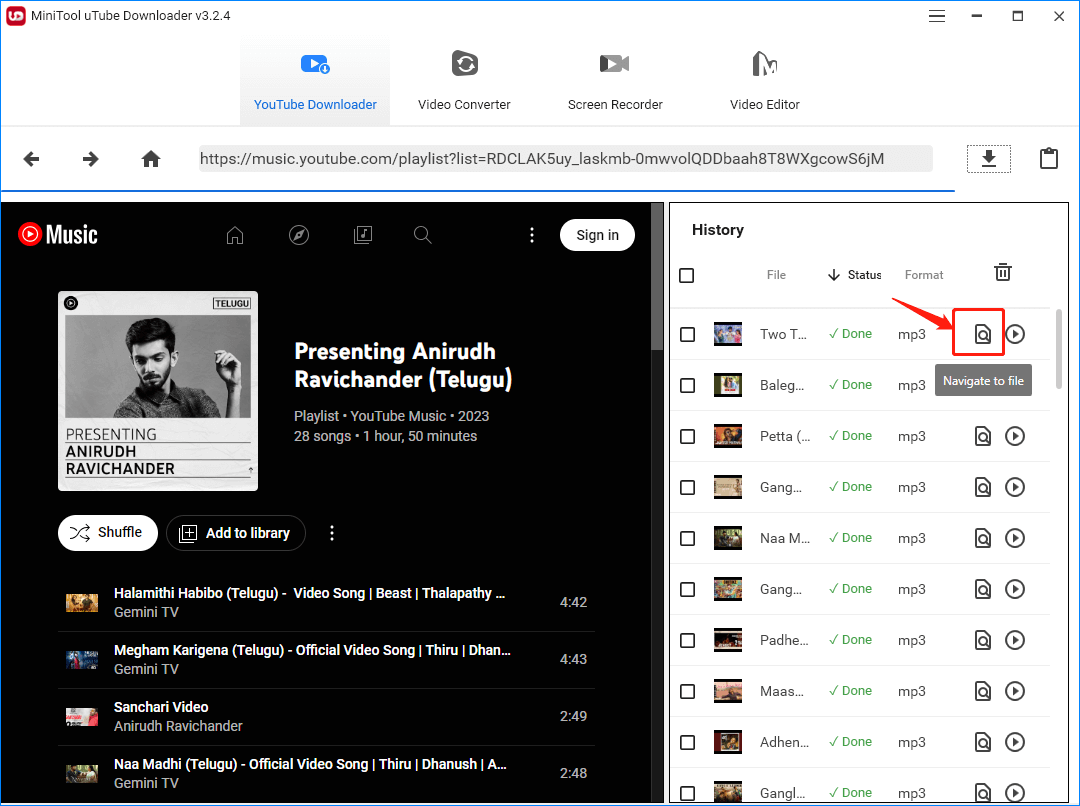
Task: Click the File column header
Action: [776, 275]
